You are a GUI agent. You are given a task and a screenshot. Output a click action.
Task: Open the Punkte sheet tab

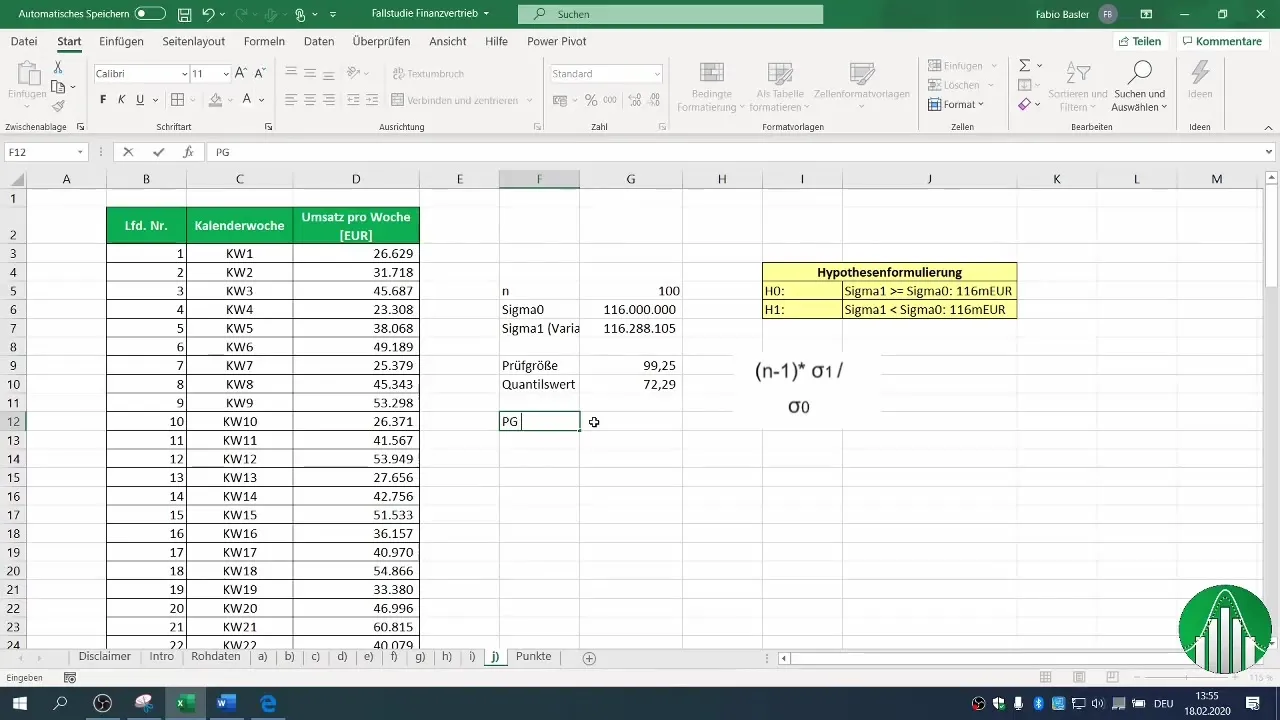[x=533, y=657]
